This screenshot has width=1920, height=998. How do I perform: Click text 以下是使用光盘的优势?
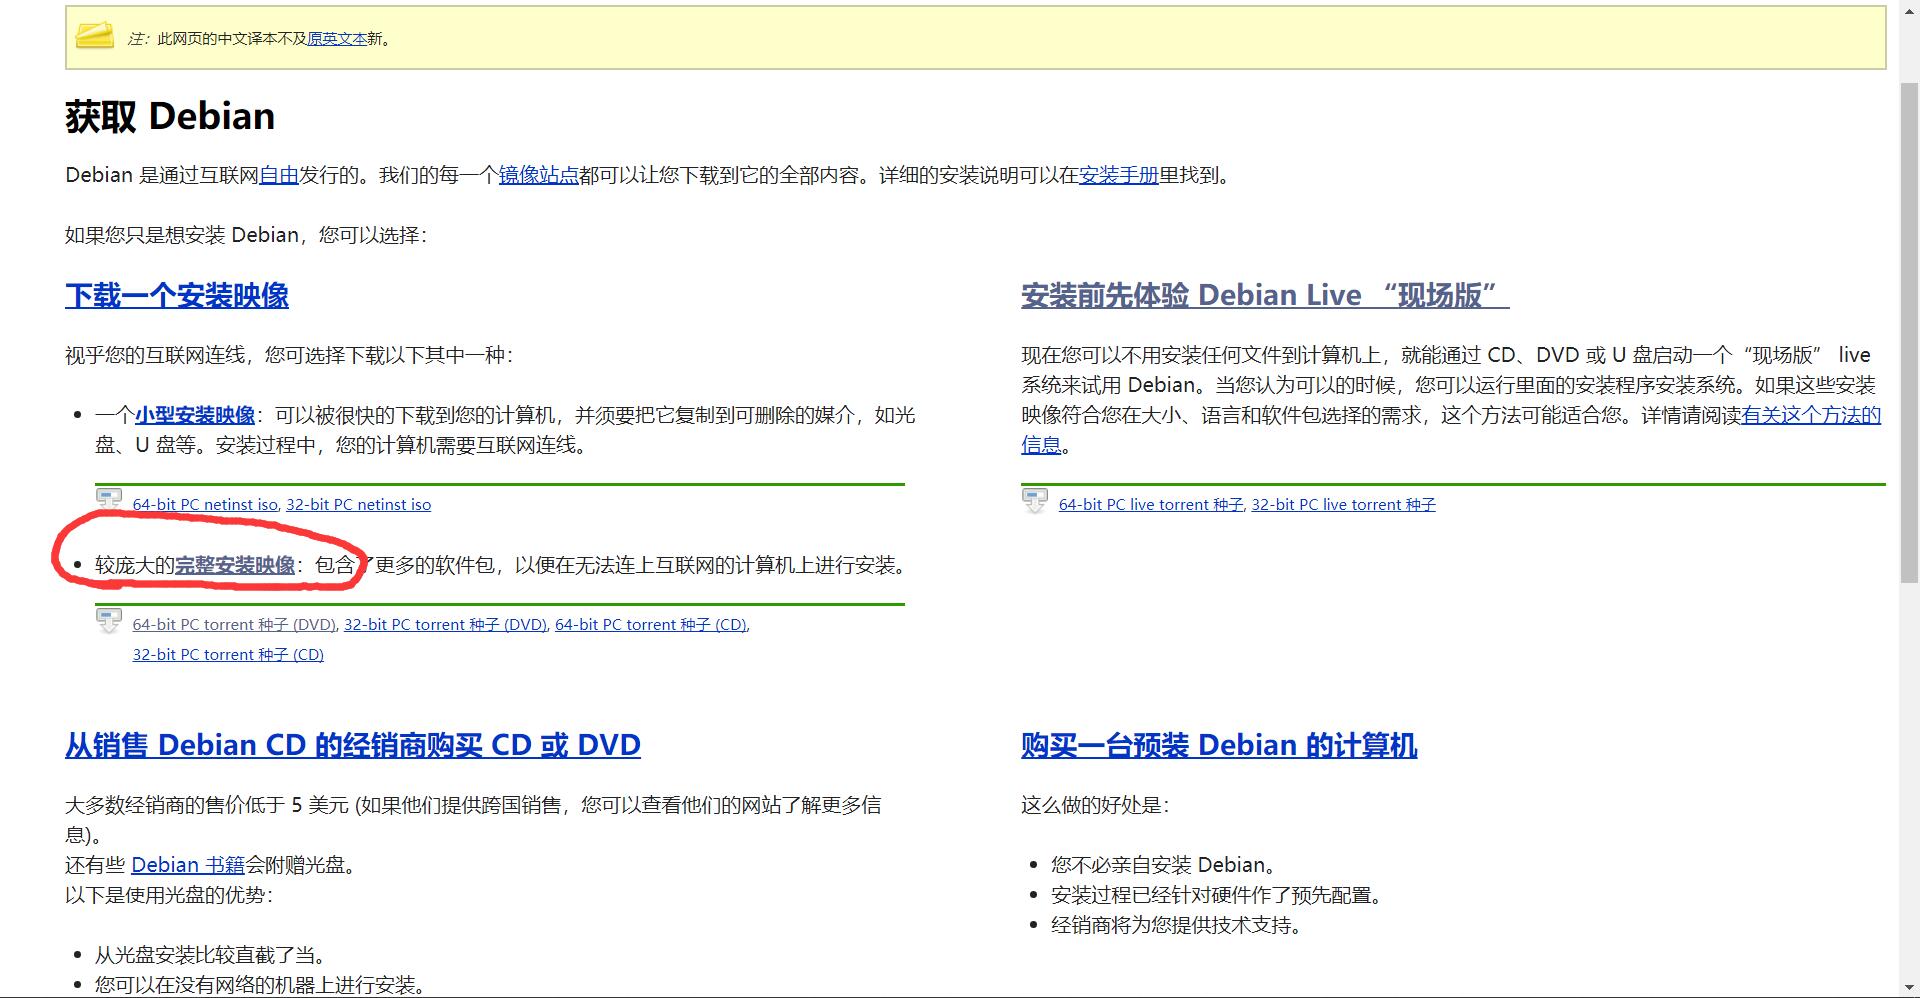coord(169,895)
